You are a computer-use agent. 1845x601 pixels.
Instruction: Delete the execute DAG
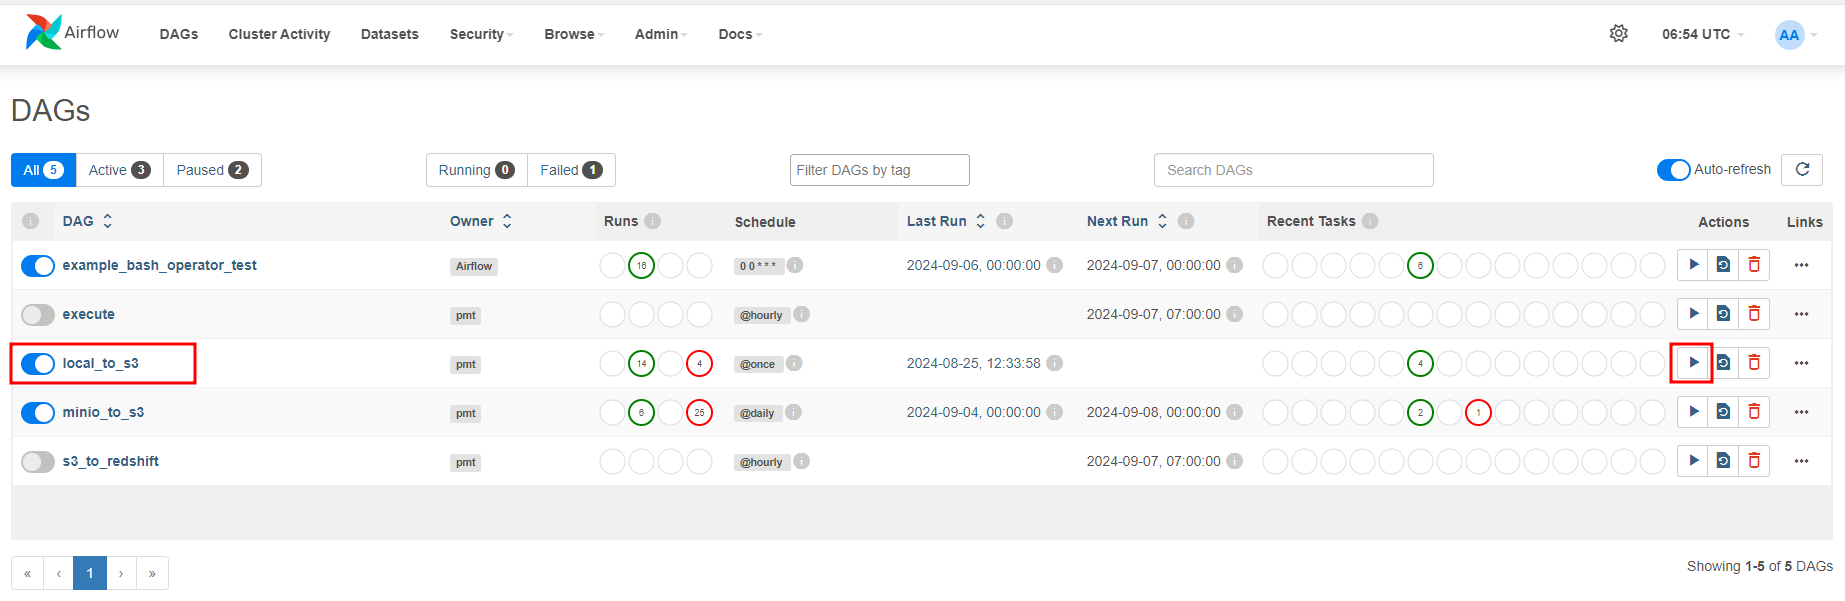pos(1754,314)
